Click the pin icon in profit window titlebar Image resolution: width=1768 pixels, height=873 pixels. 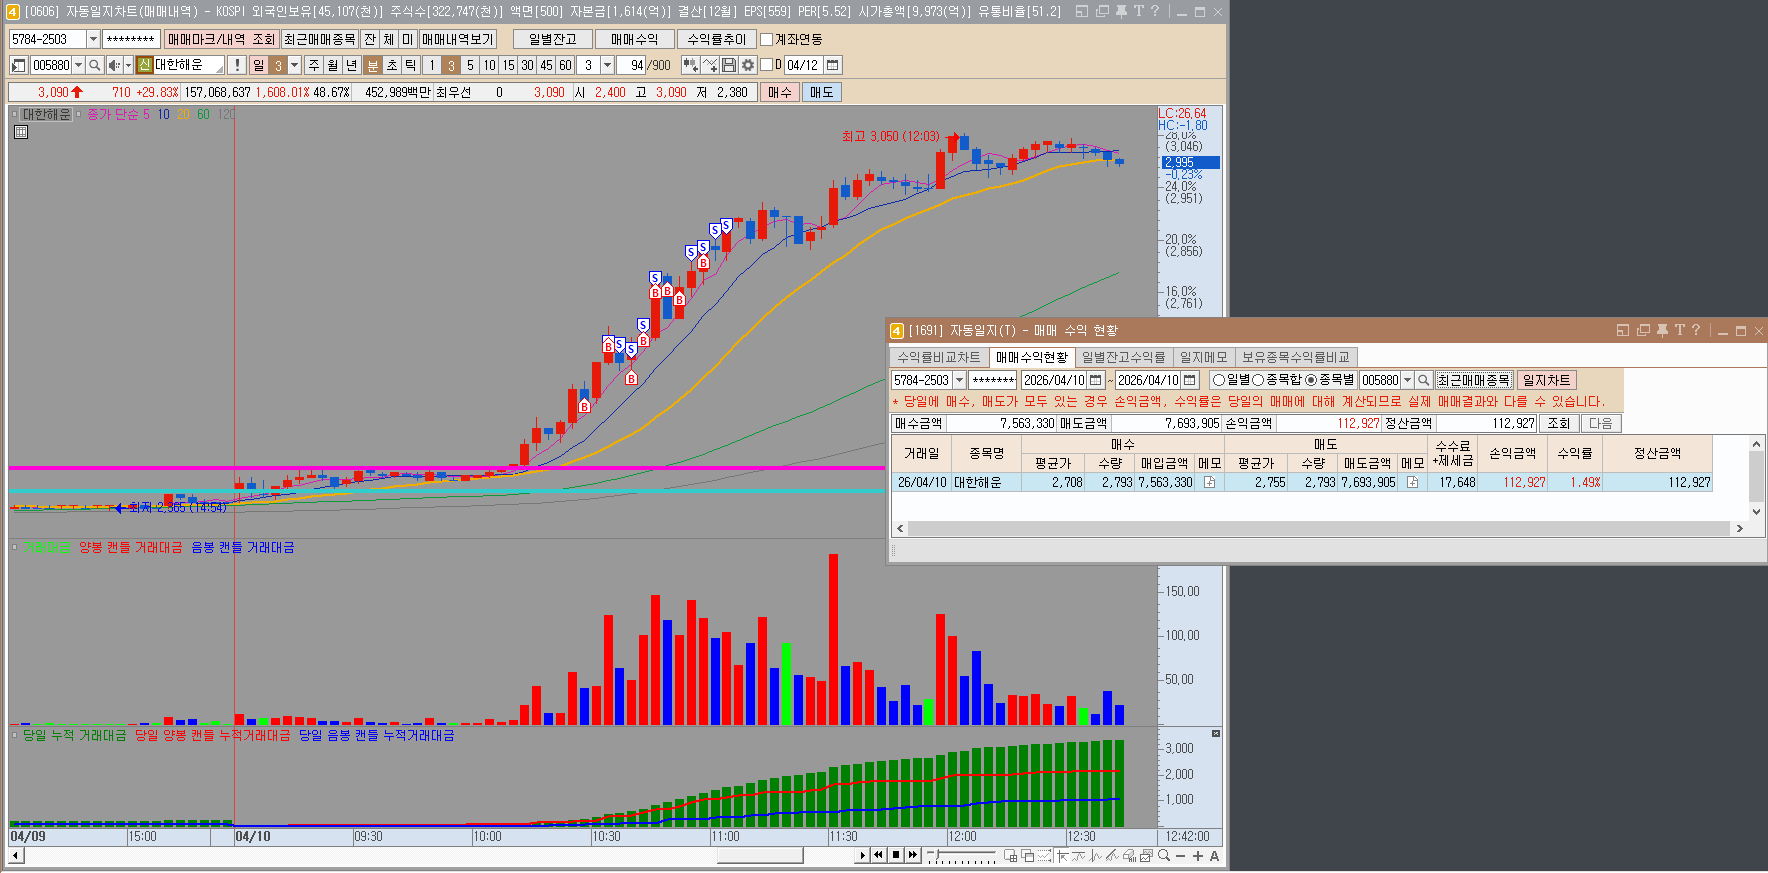coord(1662,330)
